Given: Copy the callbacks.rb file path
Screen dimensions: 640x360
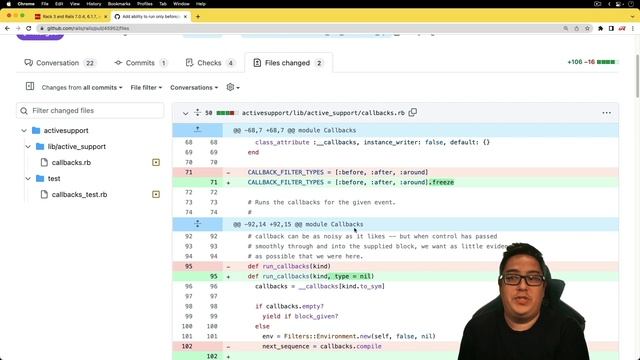Looking at the screenshot, I should [x=413, y=112].
